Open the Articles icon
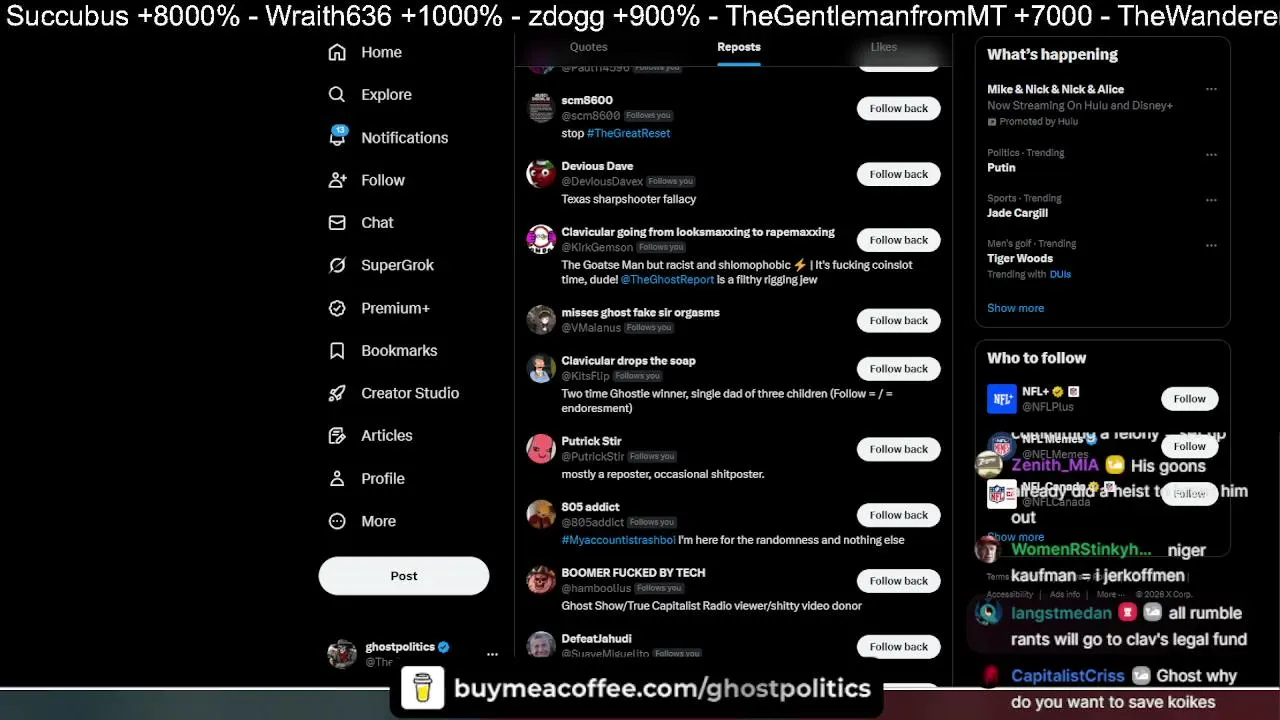The height and width of the screenshot is (720, 1280). pyautogui.click(x=337, y=435)
